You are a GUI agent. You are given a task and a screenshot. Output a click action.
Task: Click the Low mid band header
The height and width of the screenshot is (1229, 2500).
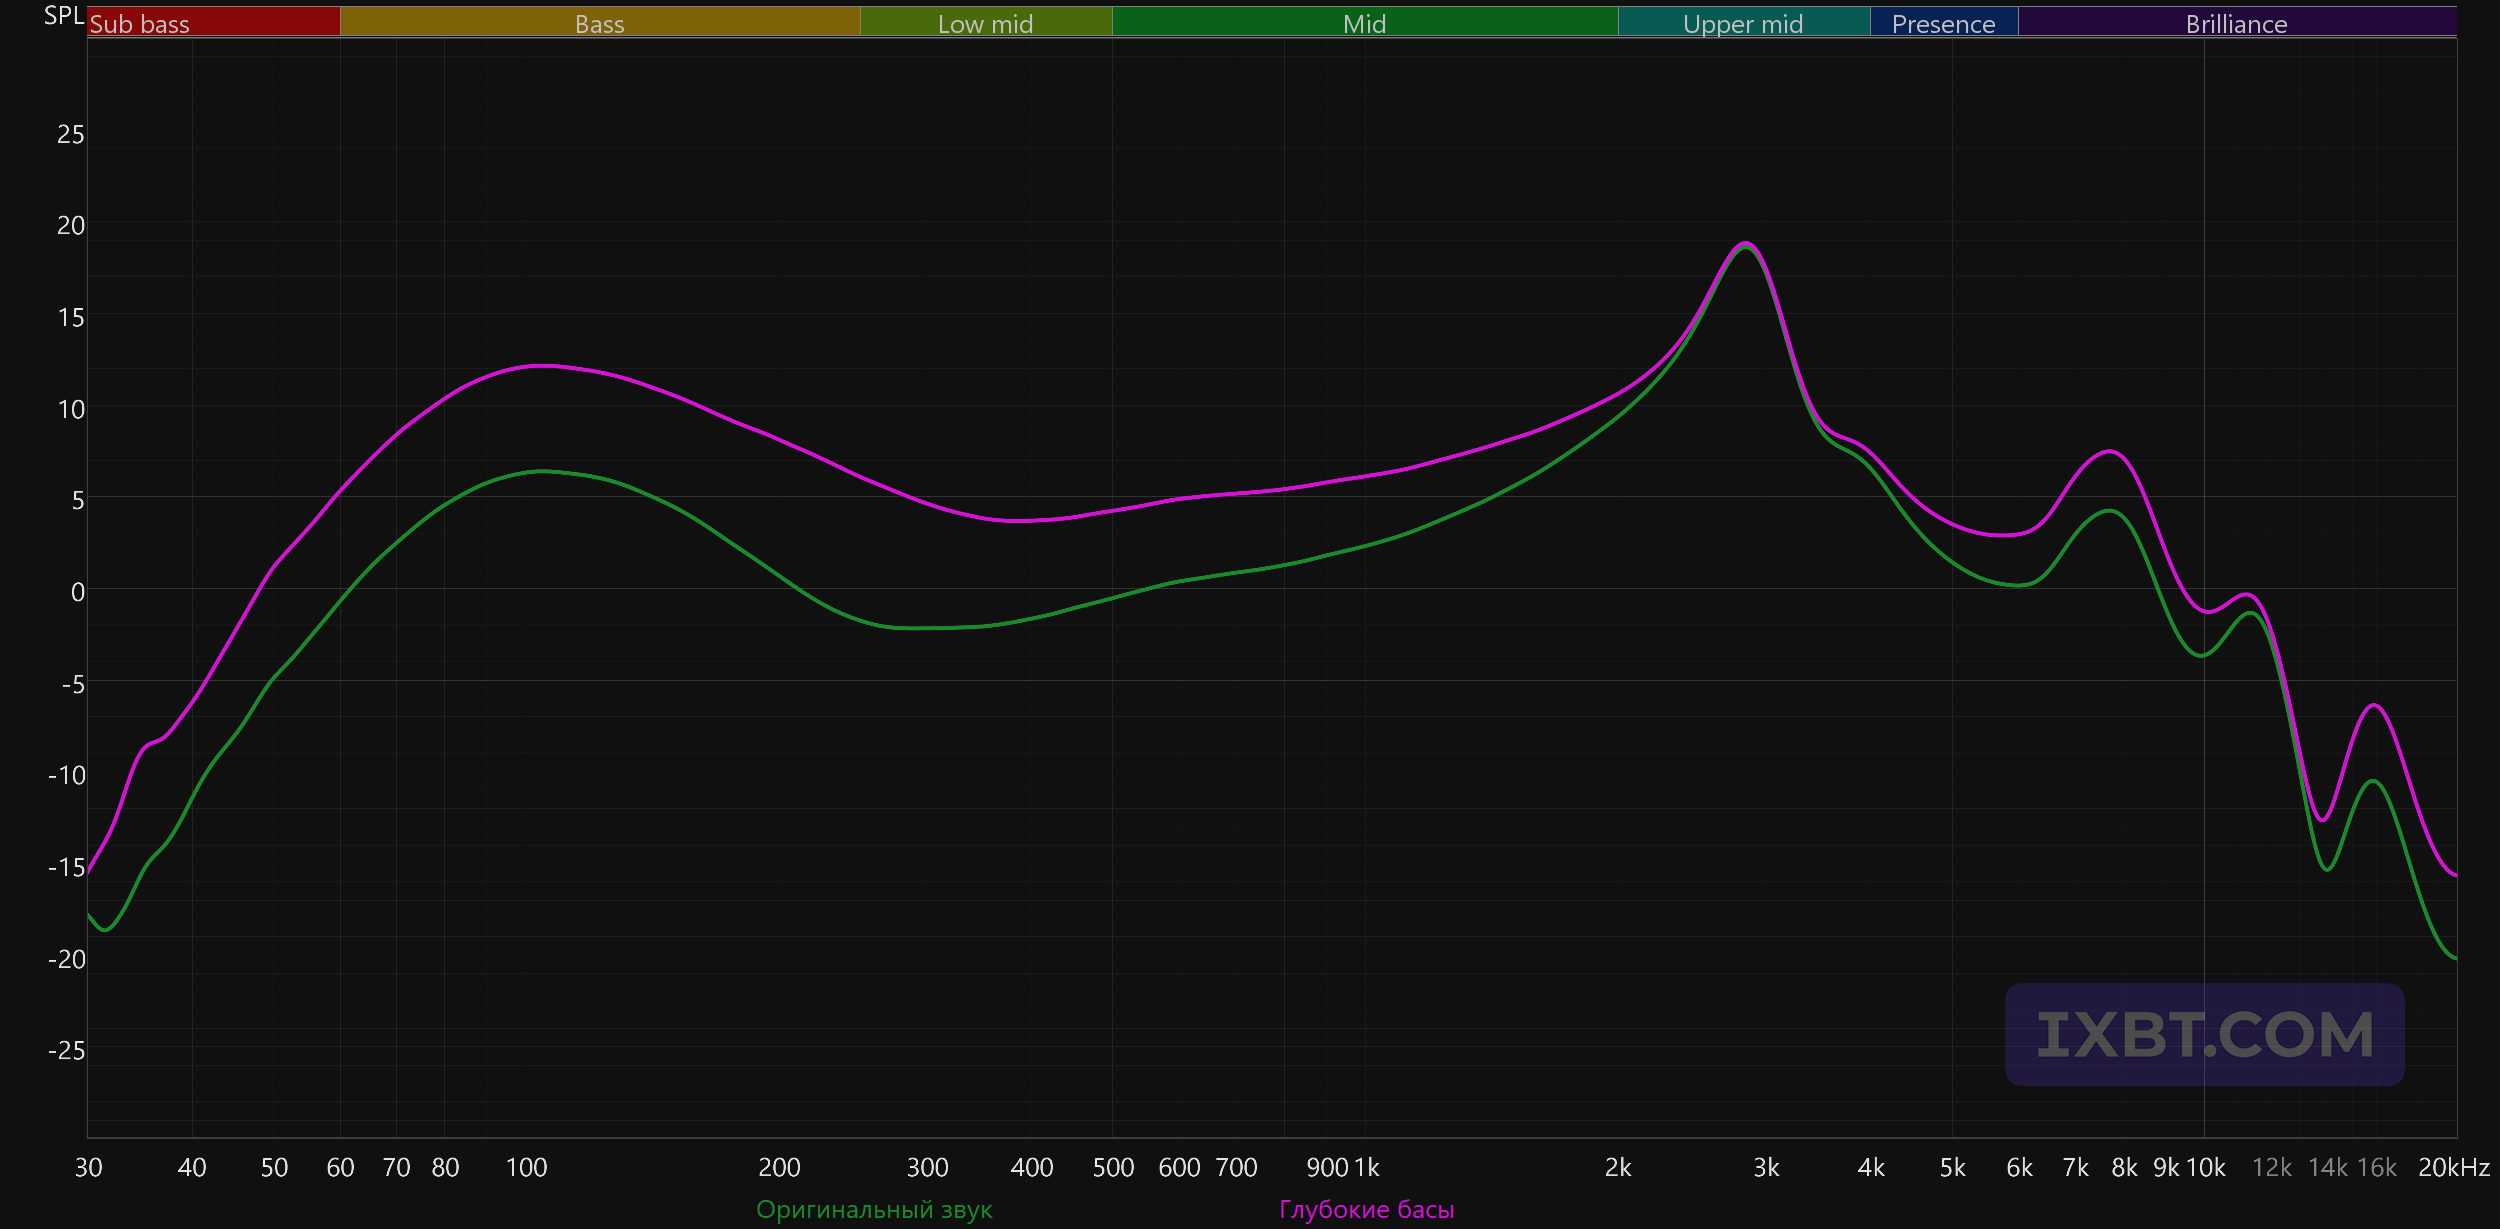click(x=985, y=22)
